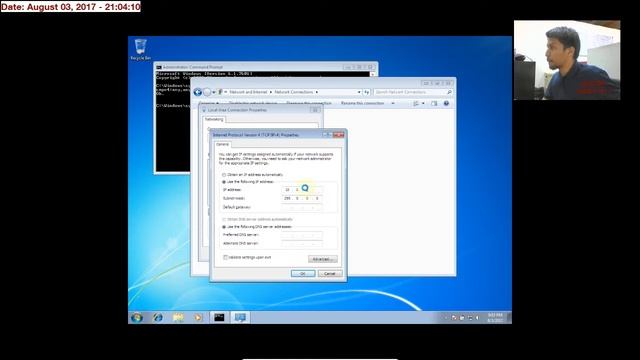The height and width of the screenshot is (360, 640).
Task: Click Diagnose this connection in toolbar
Action: pyautogui.click(x=309, y=104)
